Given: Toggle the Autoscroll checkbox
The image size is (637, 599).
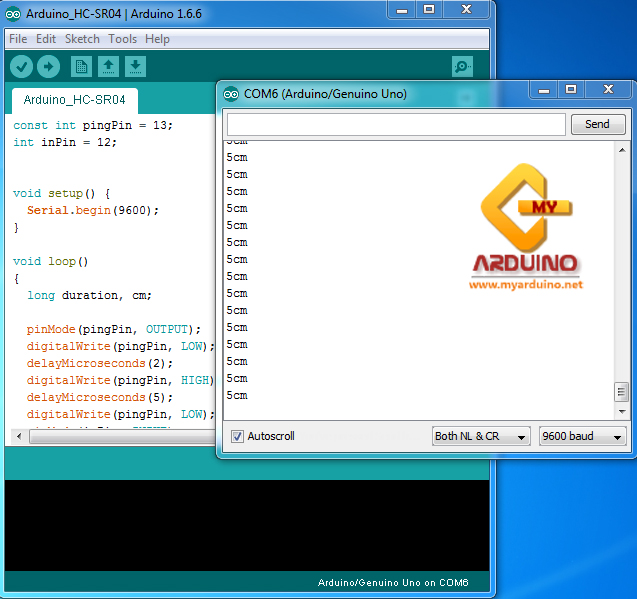Looking at the screenshot, I should pos(237,436).
